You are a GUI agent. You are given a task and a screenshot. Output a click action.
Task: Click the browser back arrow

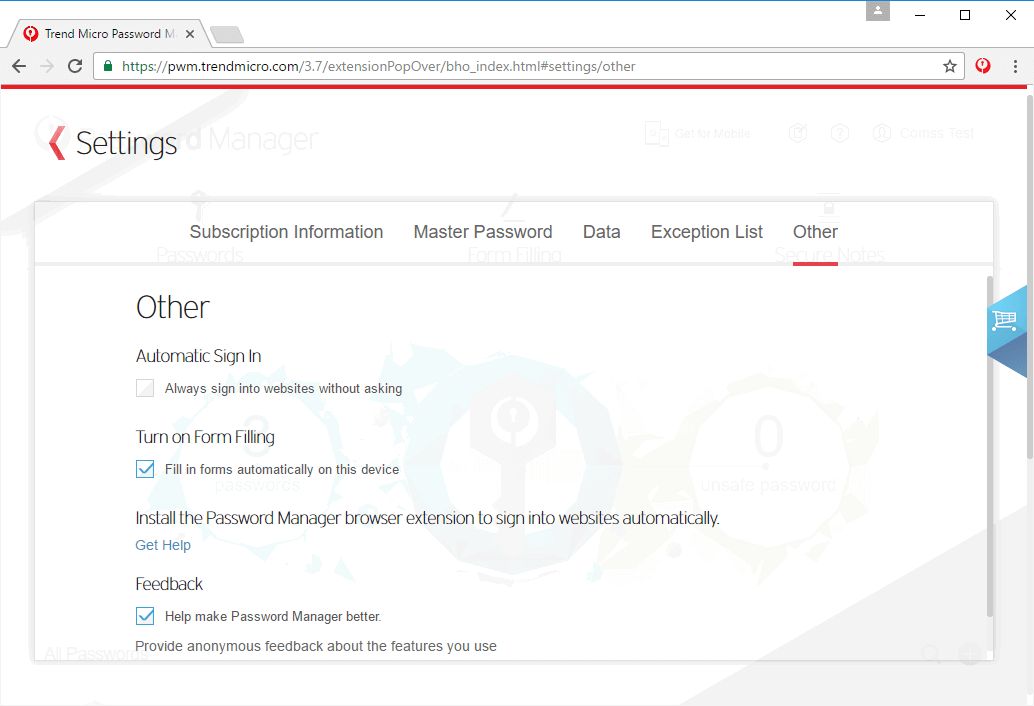pos(19,66)
